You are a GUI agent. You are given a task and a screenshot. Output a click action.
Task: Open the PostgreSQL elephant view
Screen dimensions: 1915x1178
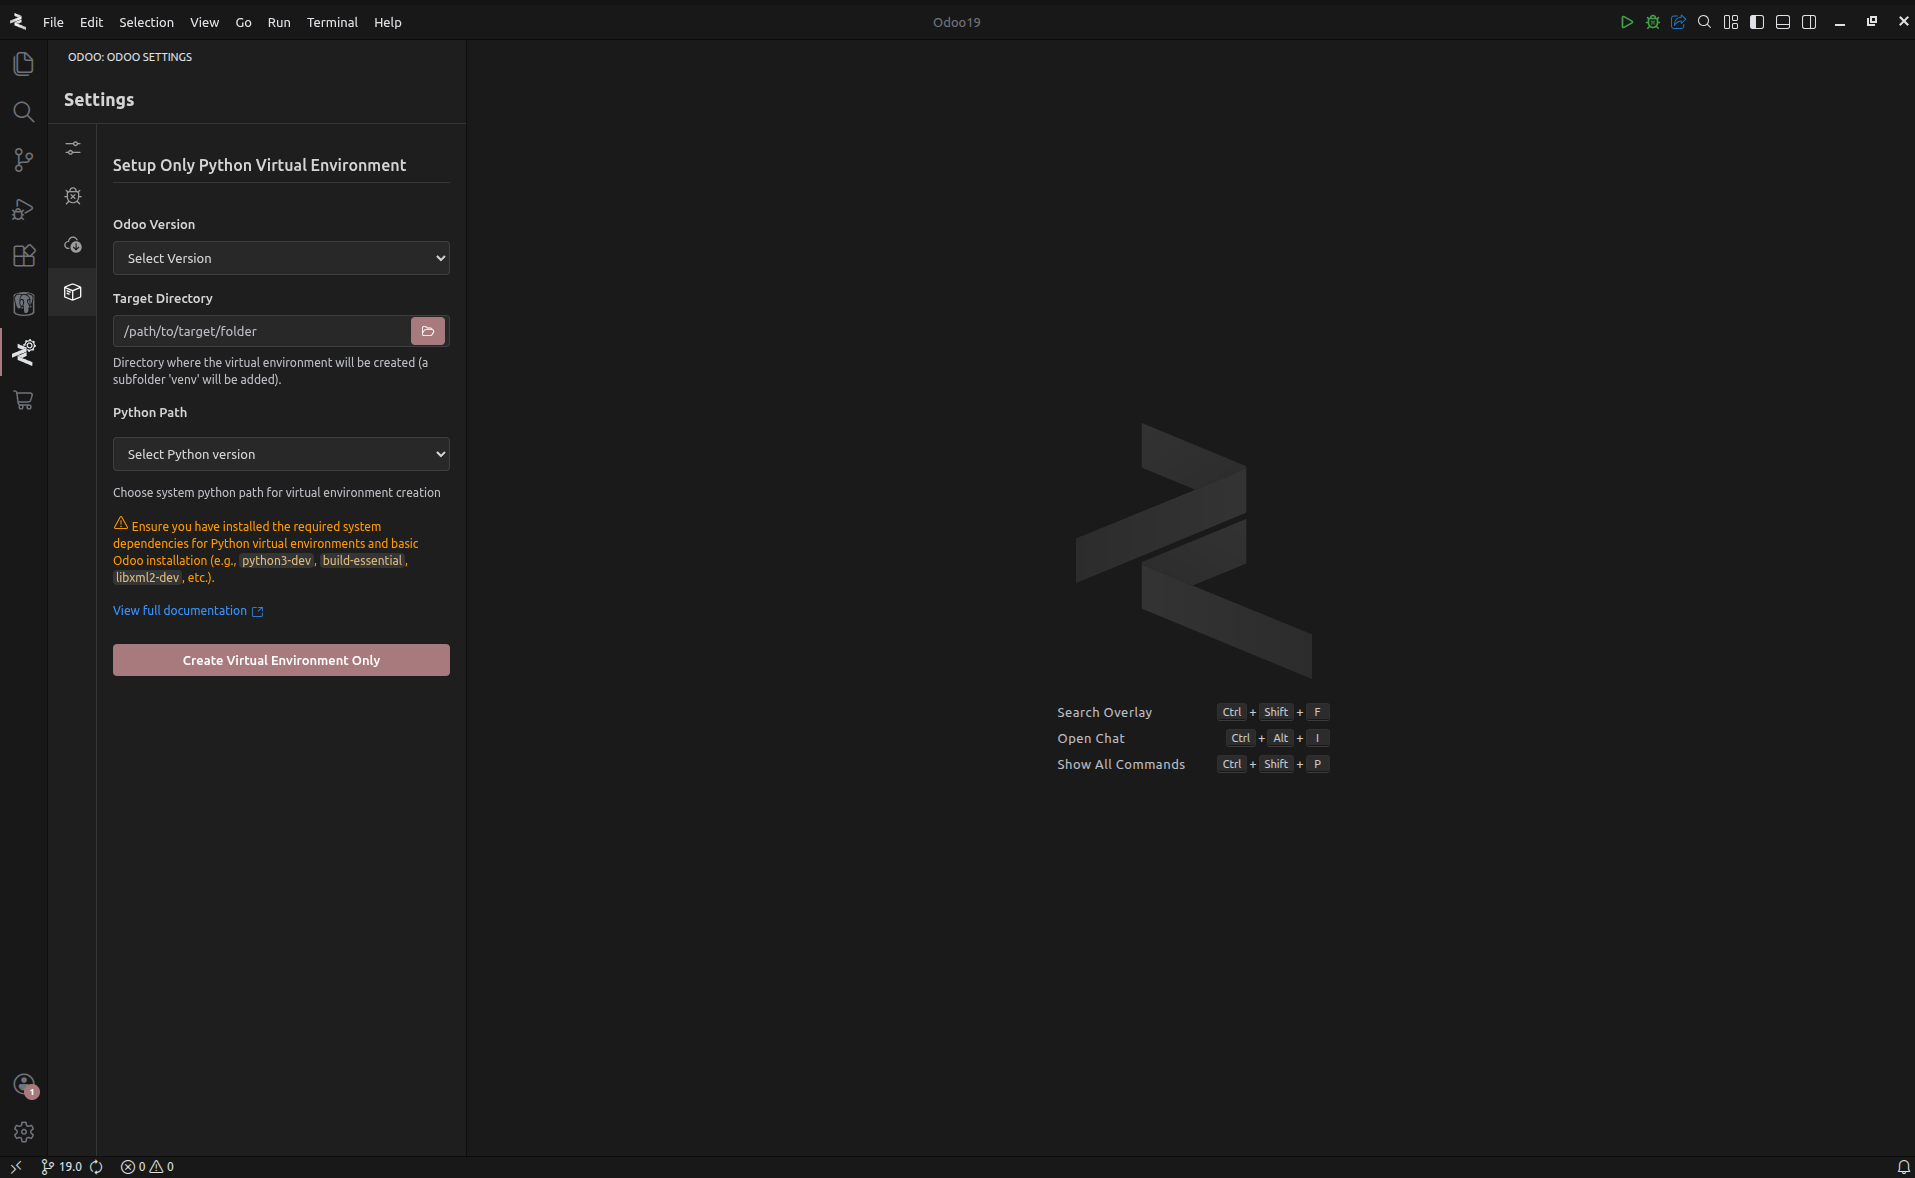24,304
